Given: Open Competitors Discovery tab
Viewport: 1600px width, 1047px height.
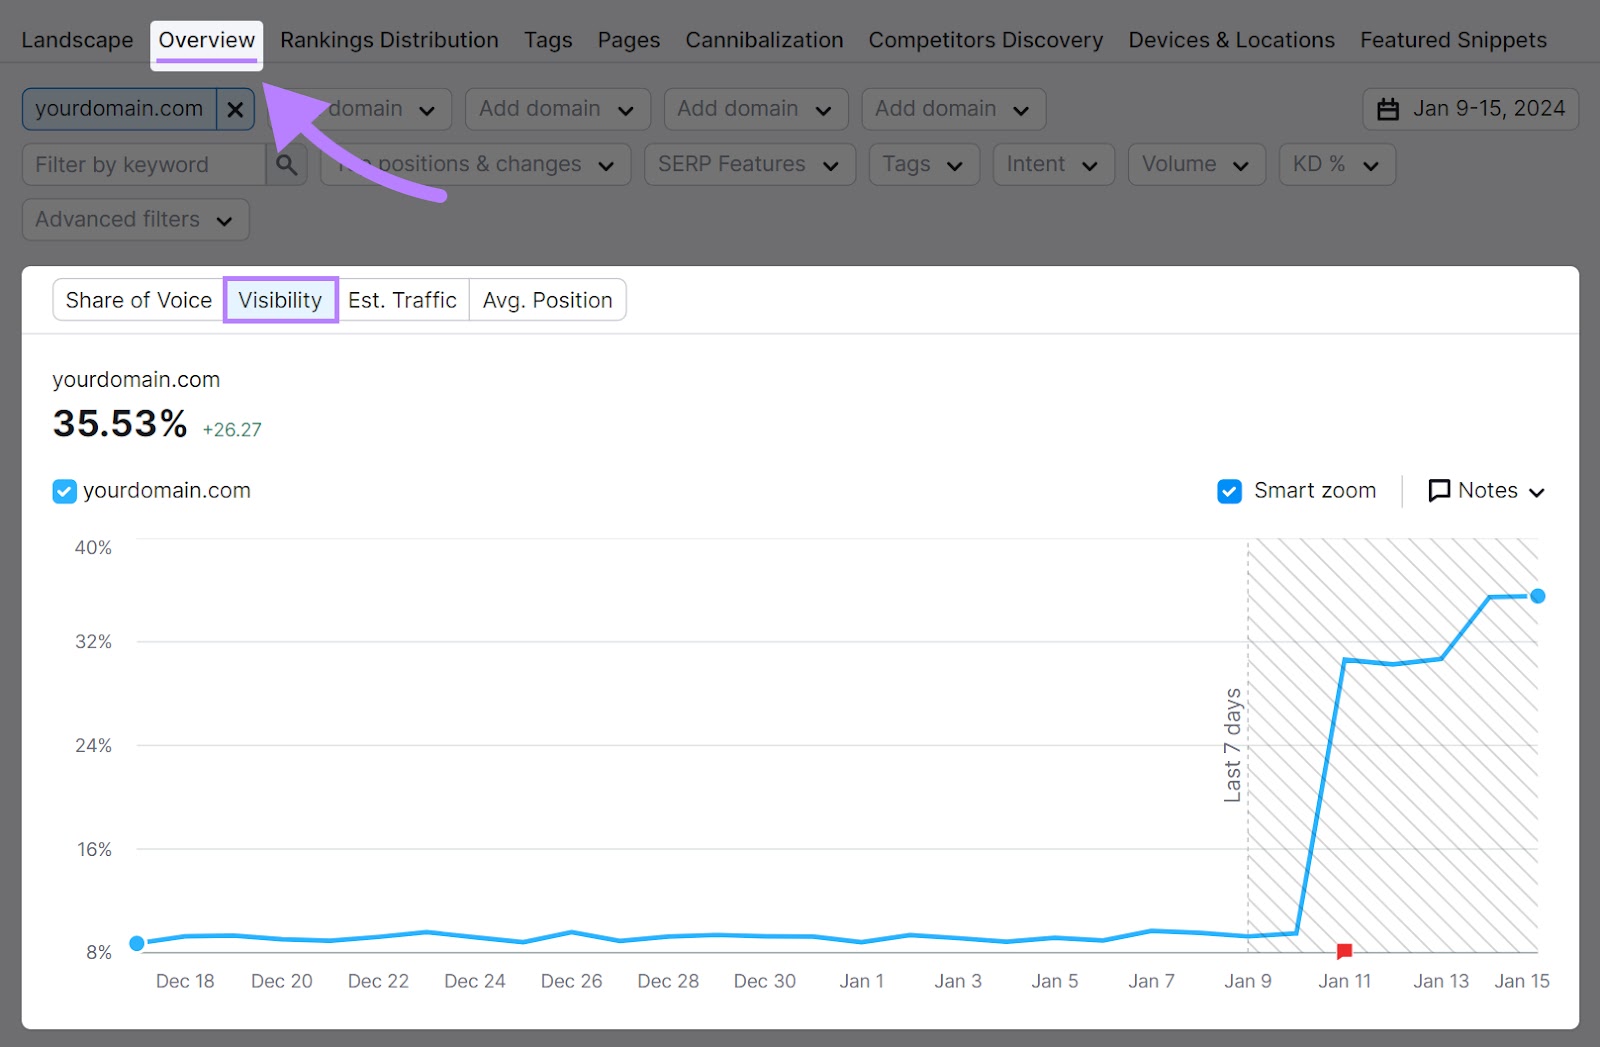Looking at the screenshot, I should (986, 40).
